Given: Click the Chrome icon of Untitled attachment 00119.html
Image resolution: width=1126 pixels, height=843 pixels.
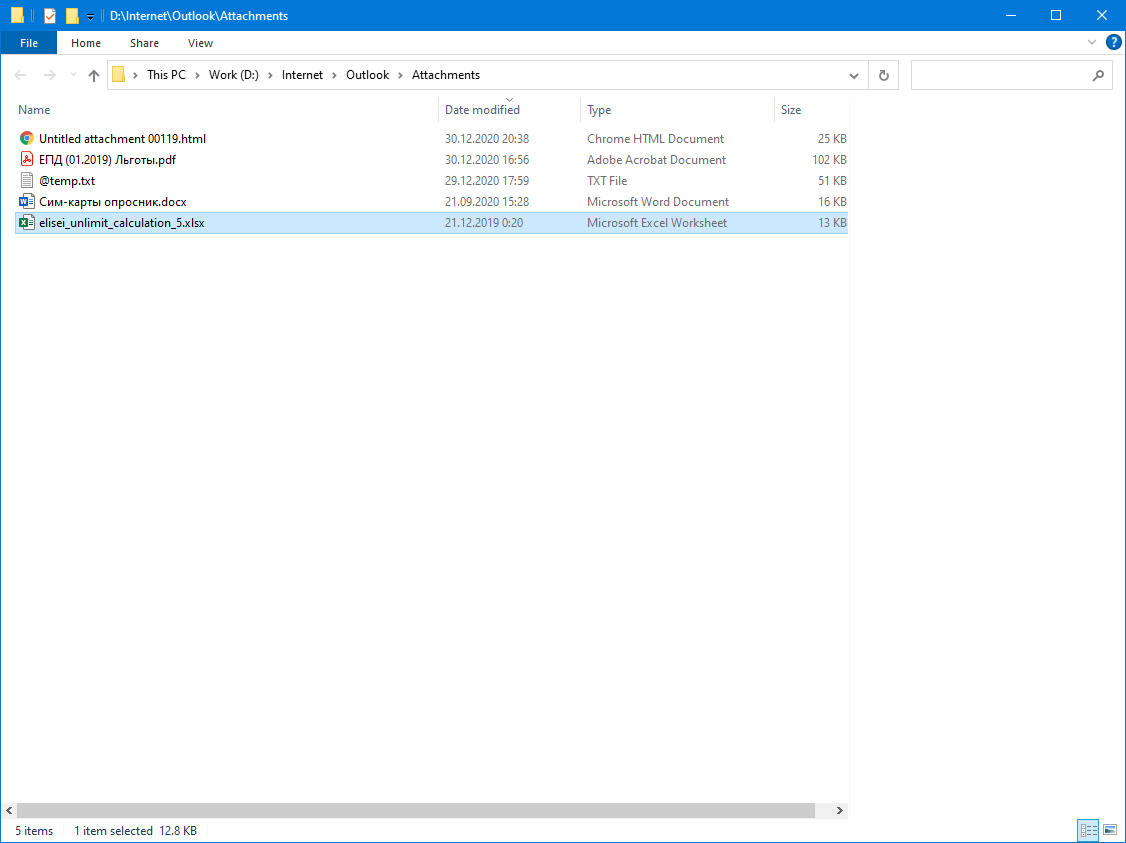Looking at the screenshot, I should tap(27, 139).
